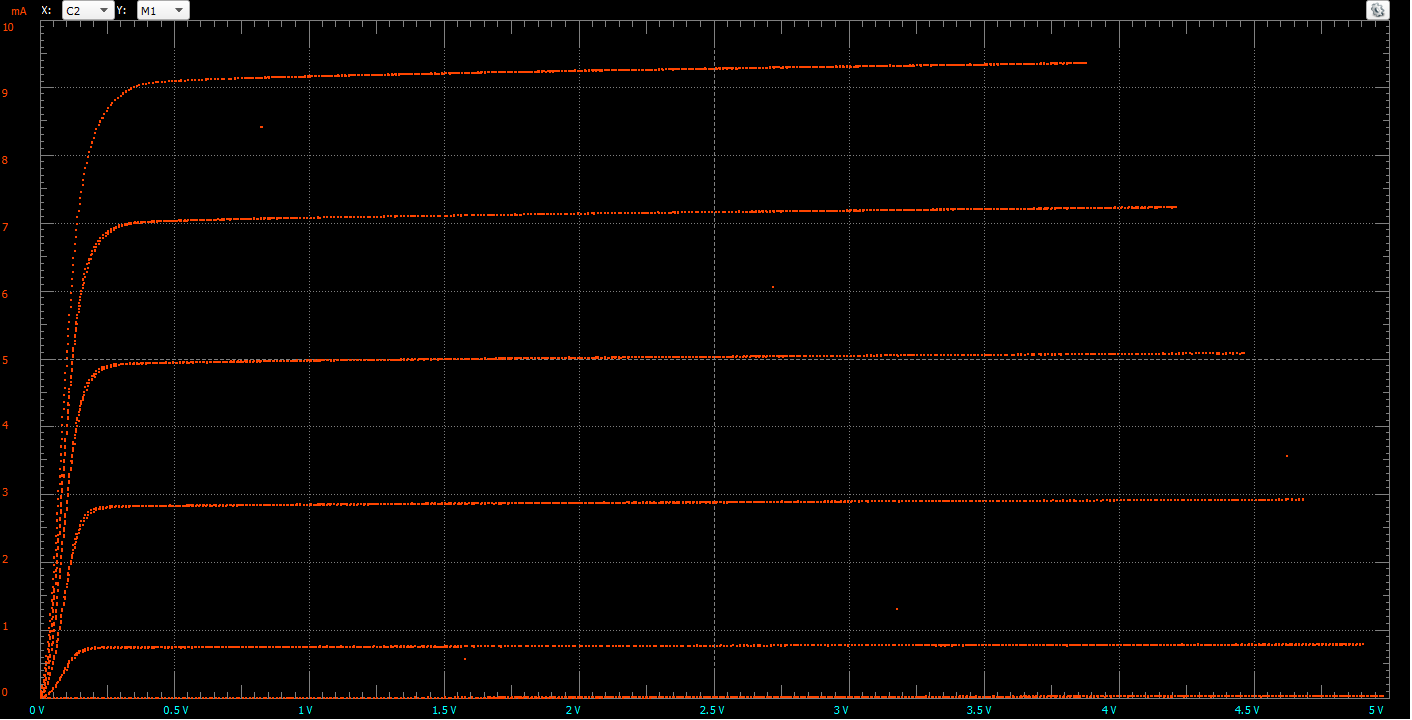Screen dimensions: 1412x720
Task: Click the isolated data point near 6 mA
Action: point(773,287)
